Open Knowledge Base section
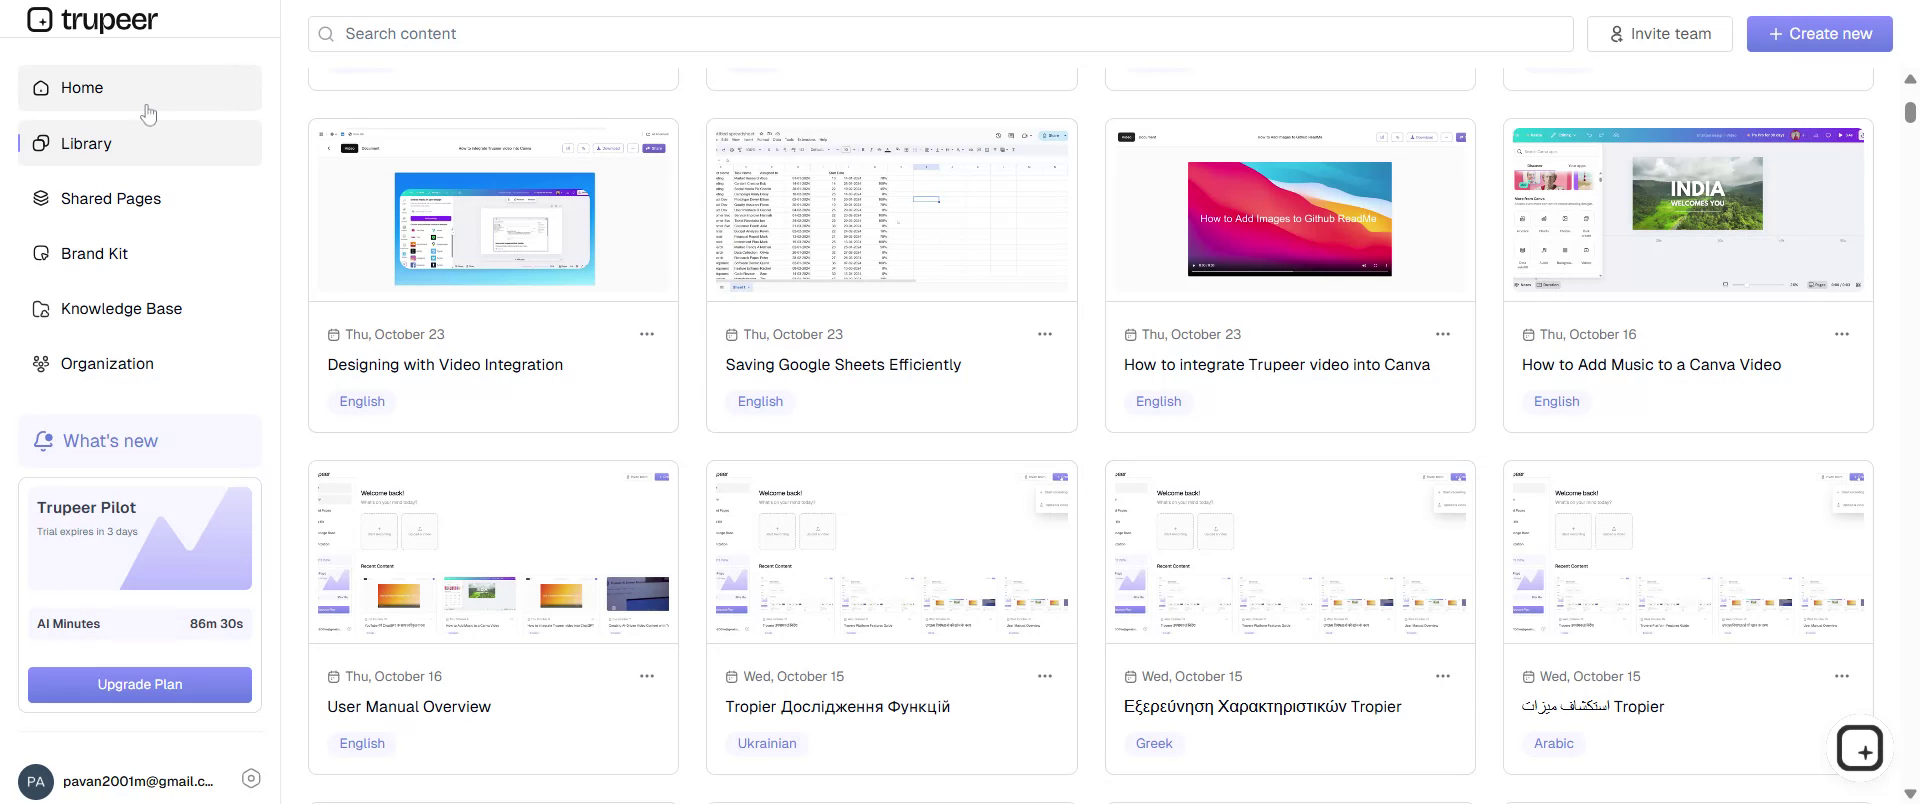This screenshot has width=1920, height=804. coord(140,308)
